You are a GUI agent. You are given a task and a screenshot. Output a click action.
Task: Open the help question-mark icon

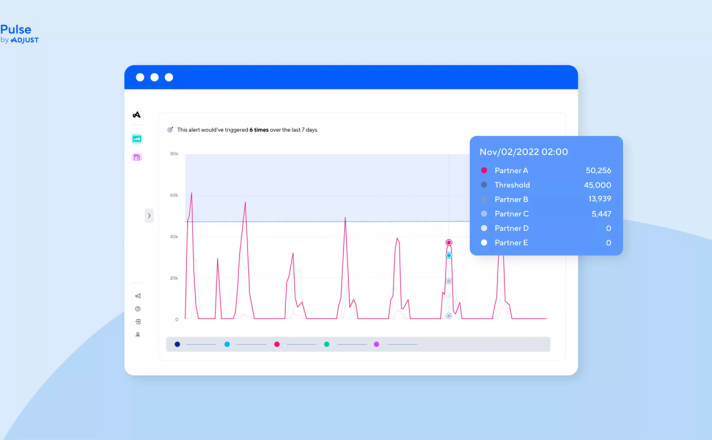coord(138,309)
